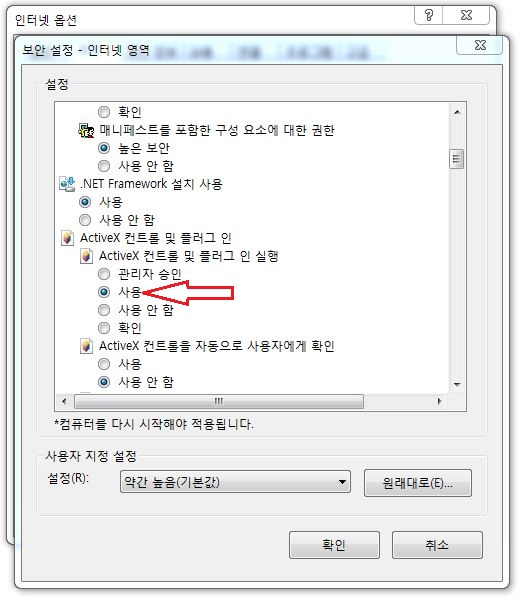Click the manifest component permissions icon
Image resolution: width=530 pixels, height=603 pixels.
(86, 130)
